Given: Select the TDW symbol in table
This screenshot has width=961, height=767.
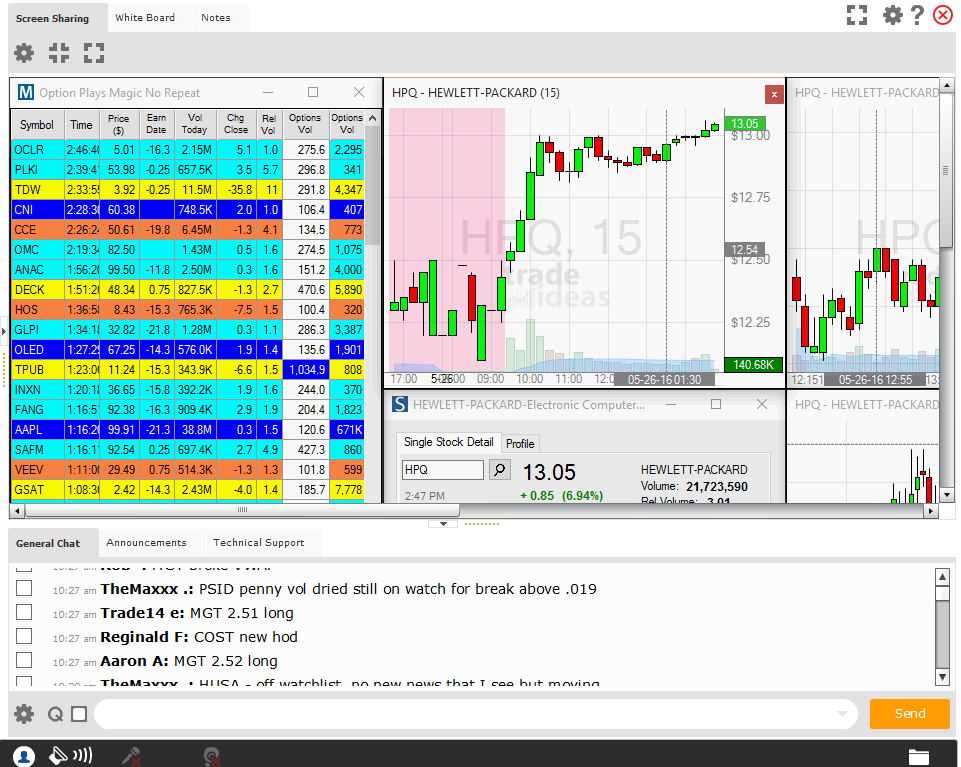Looking at the screenshot, I should (38, 189).
